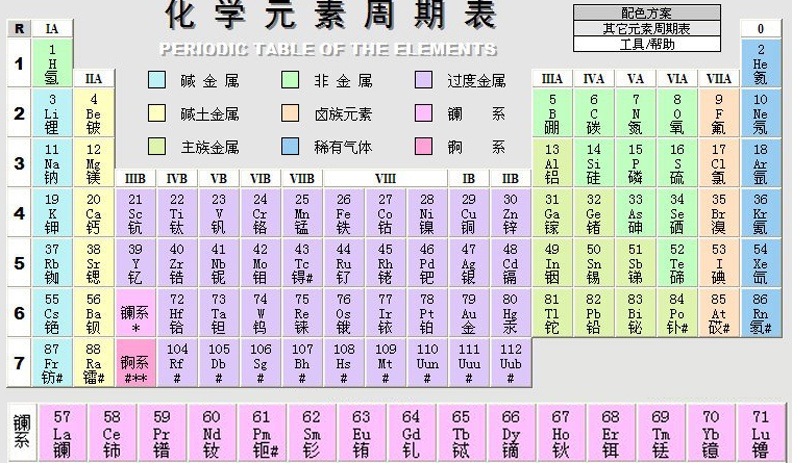Click the Carbon (C) element cell

594,113
